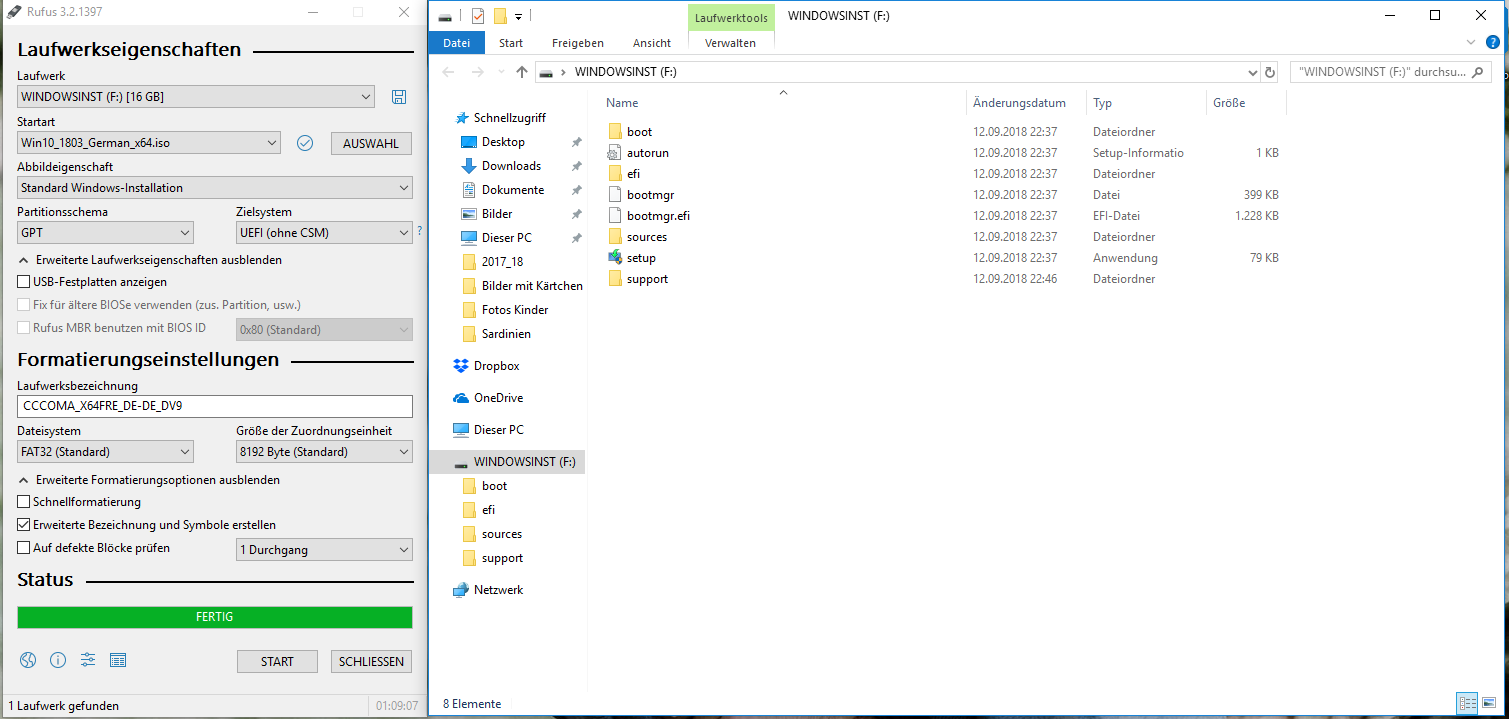Click the drive icon in the Explorer title bar

coord(445,15)
